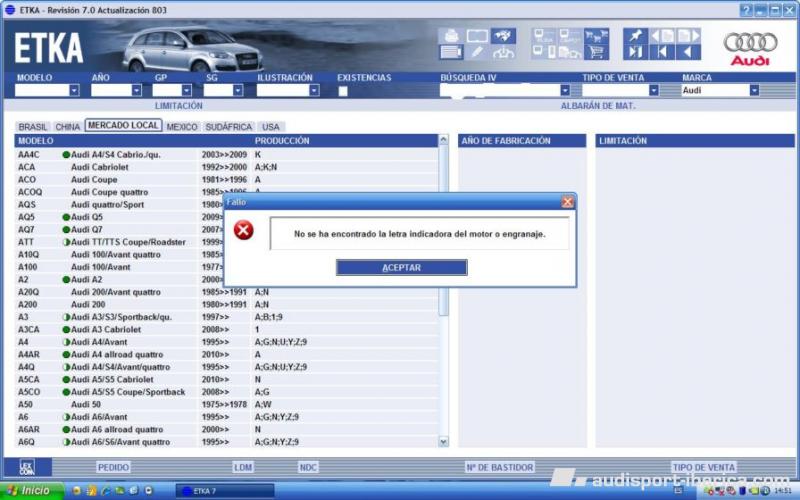Screen dimensions: 800x500
Task: Open the AÑO dropdown
Action: [x=136, y=90]
